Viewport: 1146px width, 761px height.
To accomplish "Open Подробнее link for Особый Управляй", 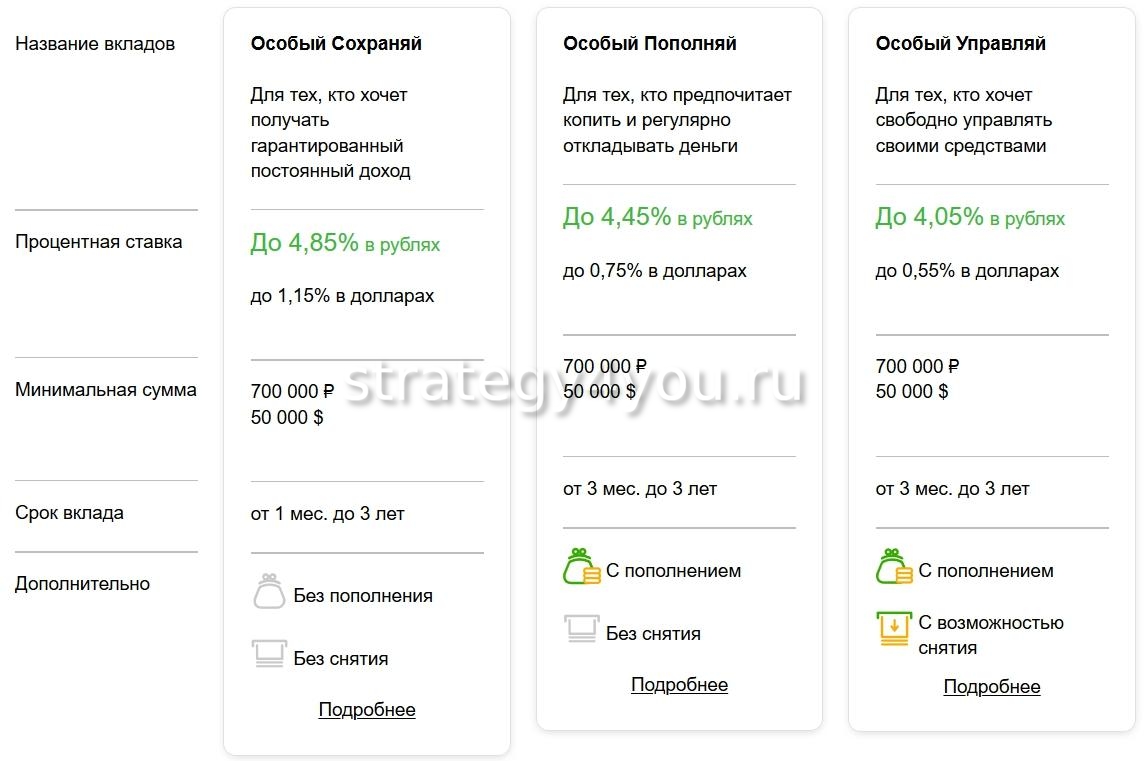I will pyautogui.click(x=992, y=687).
